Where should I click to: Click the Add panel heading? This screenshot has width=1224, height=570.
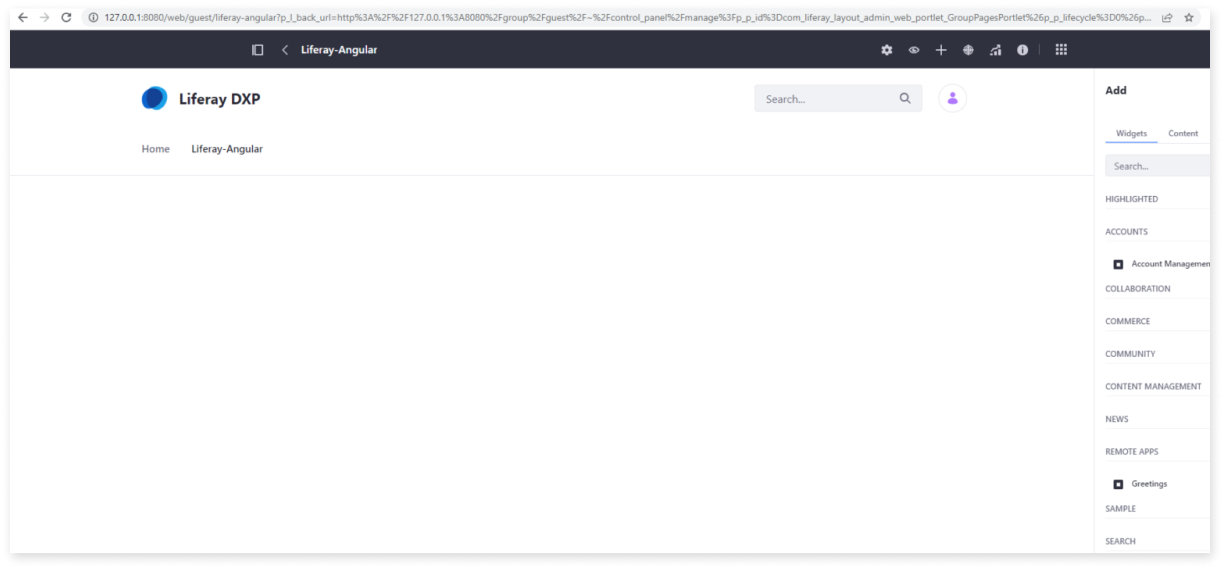click(1116, 90)
